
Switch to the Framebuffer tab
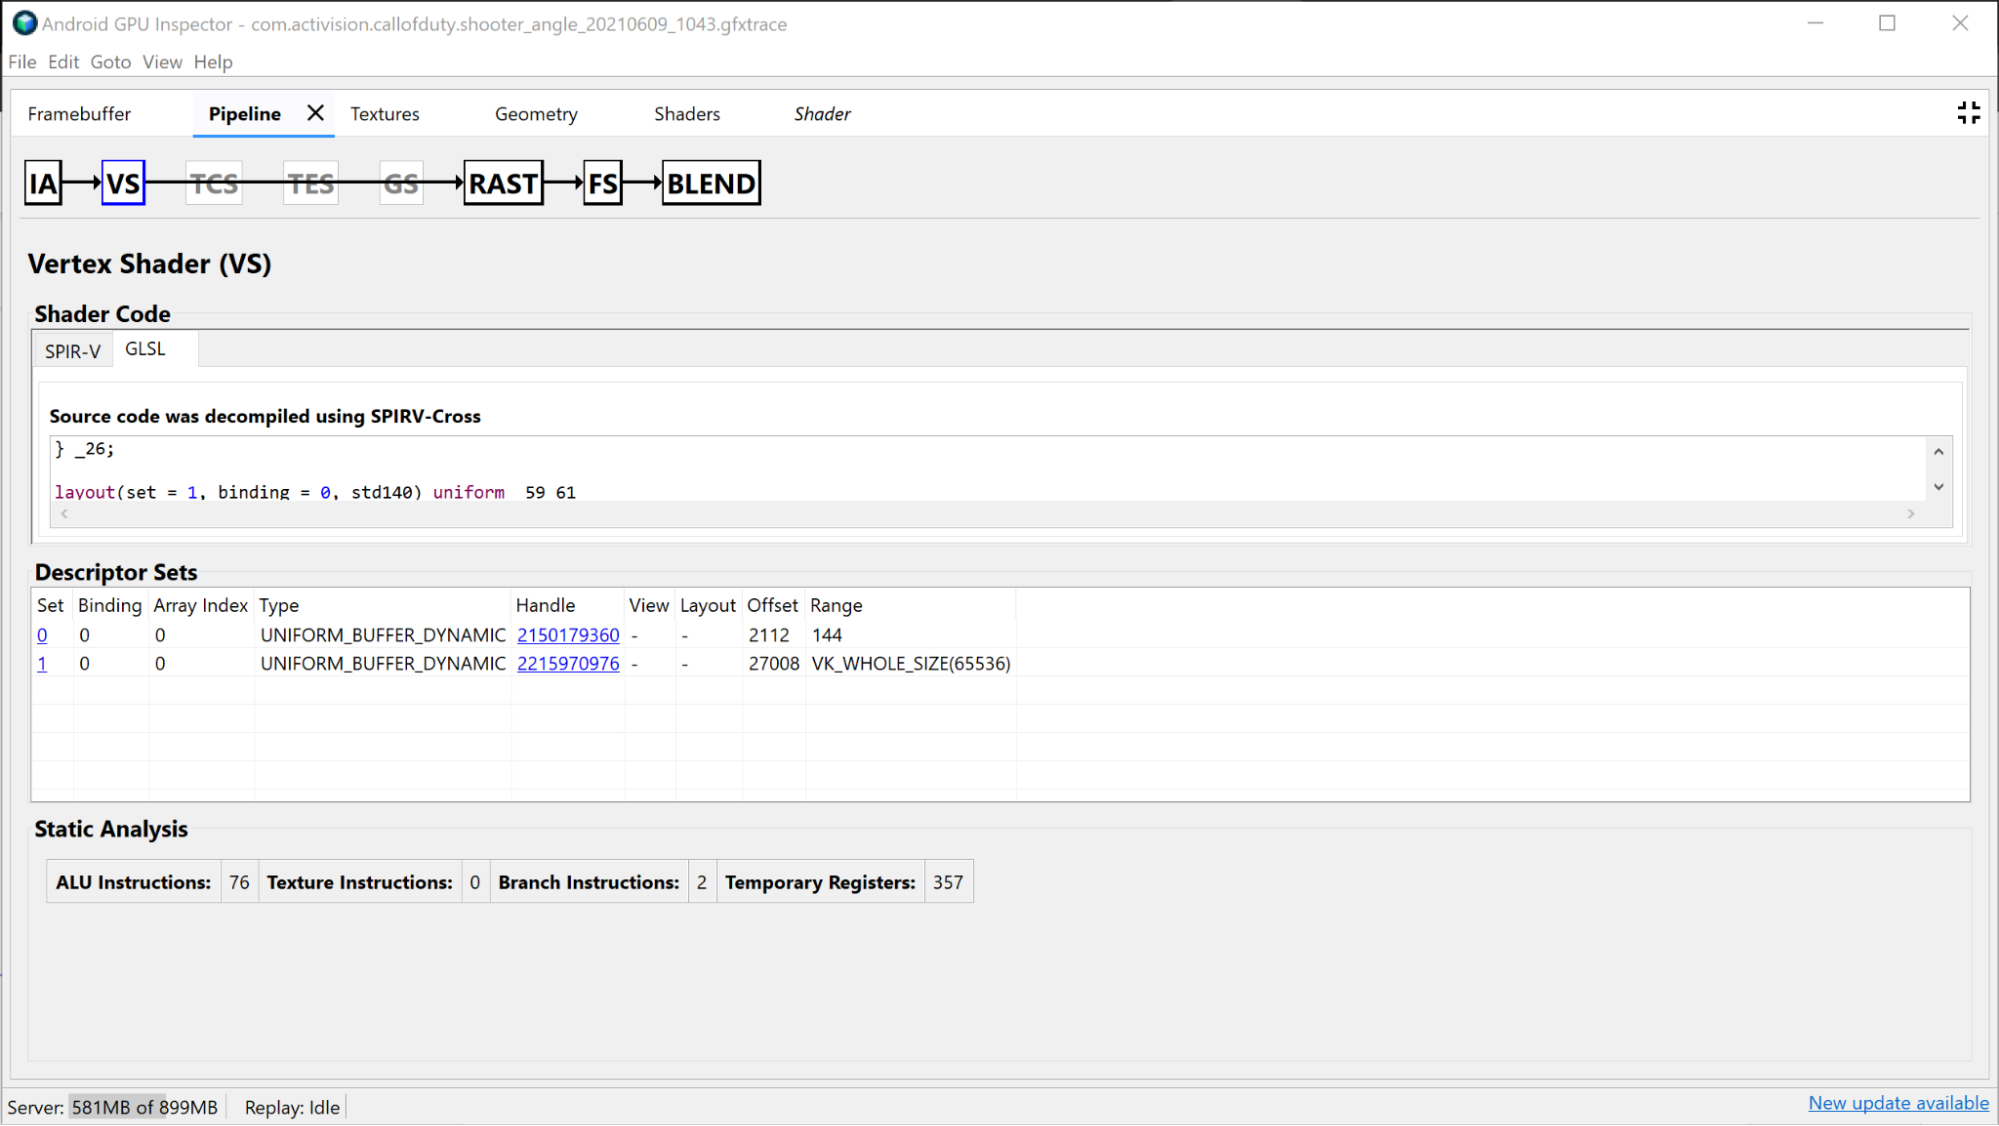(x=78, y=113)
